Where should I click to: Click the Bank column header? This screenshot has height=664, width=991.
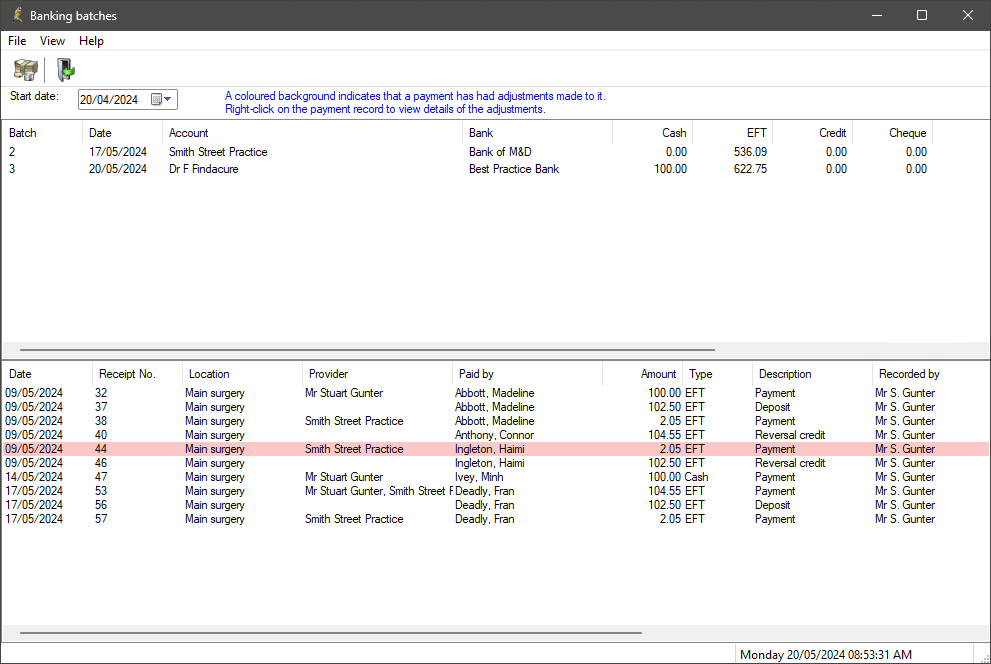point(537,133)
